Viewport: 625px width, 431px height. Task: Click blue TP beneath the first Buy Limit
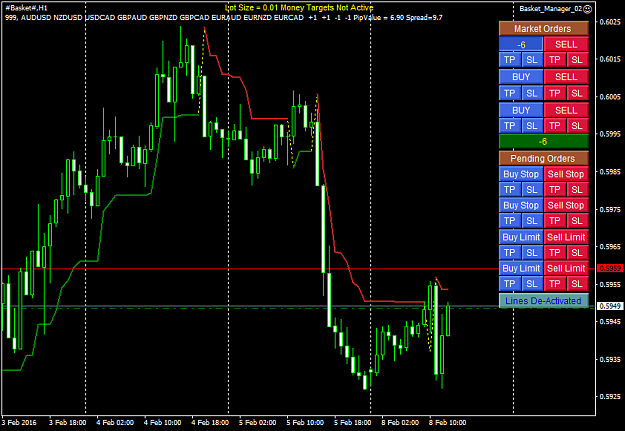pyautogui.click(x=509, y=253)
